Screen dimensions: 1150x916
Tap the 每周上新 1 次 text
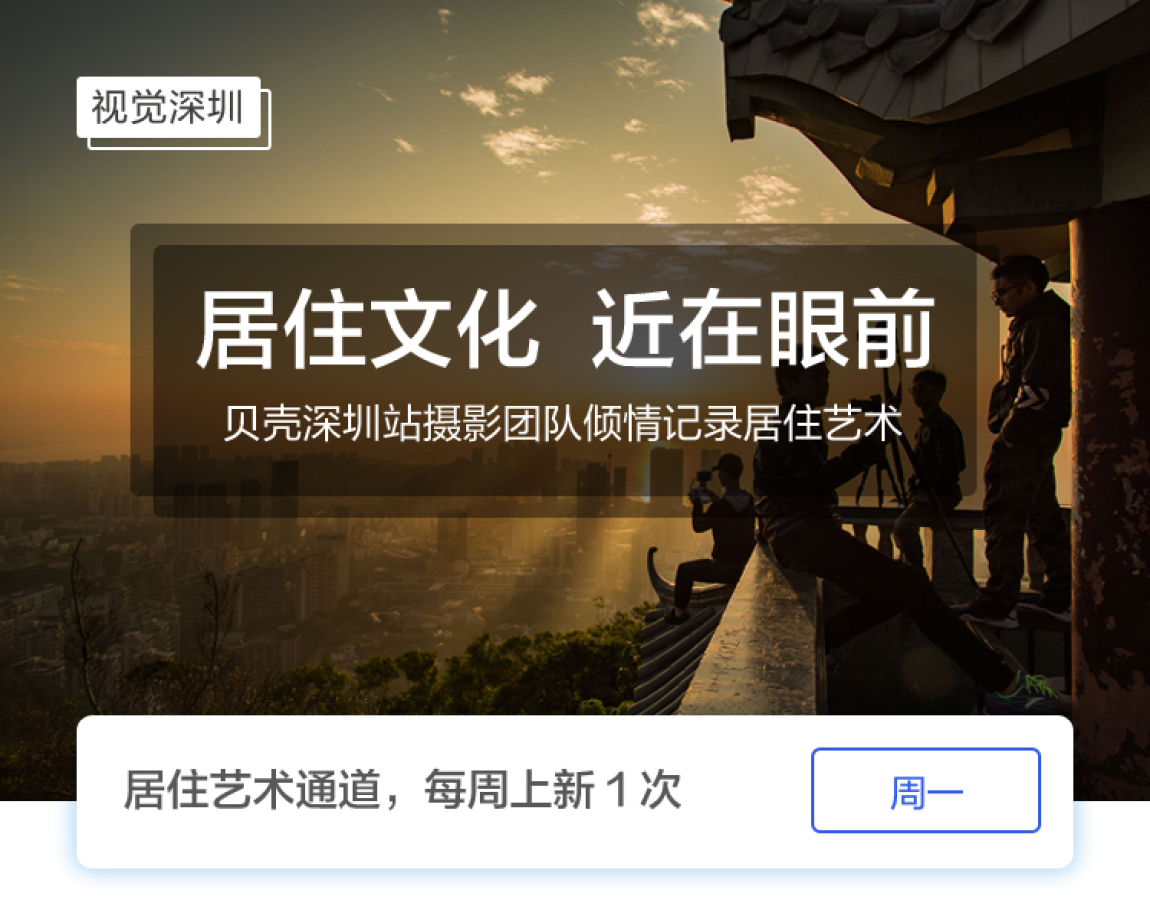tap(552, 790)
